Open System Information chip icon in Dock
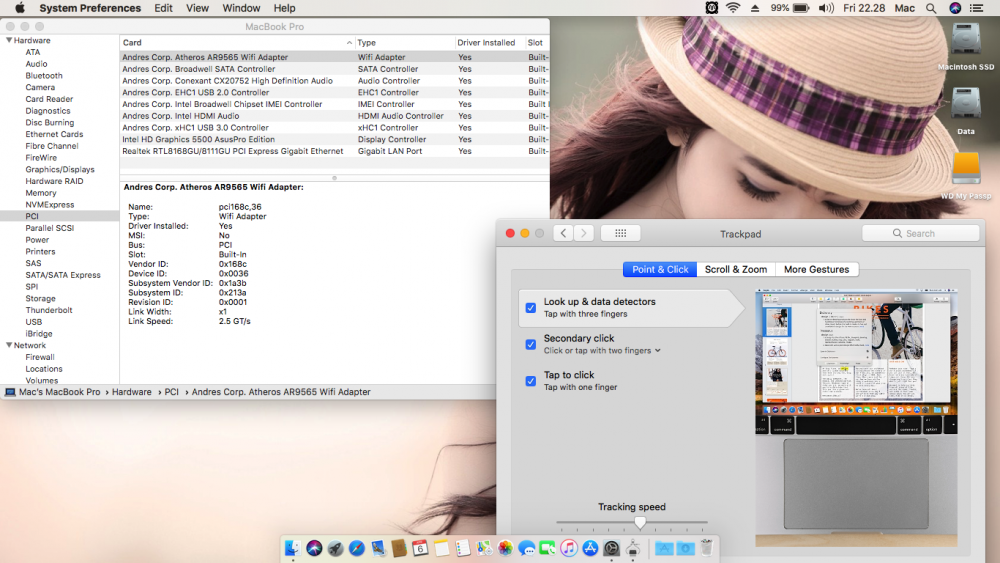The height and width of the screenshot is (563, 1000). [633, 548]
